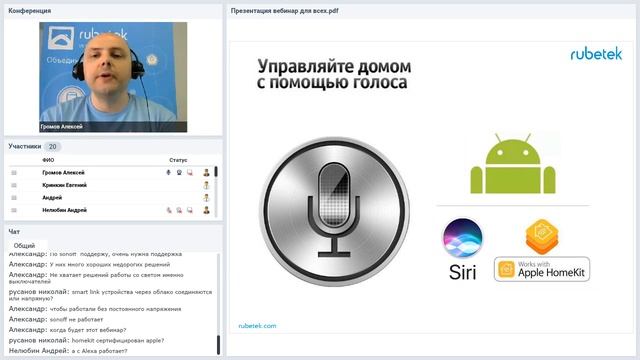Screen dimensions: 640x360
Task: Click chat message 'sonoff не работает'
Action: point(76,320)
